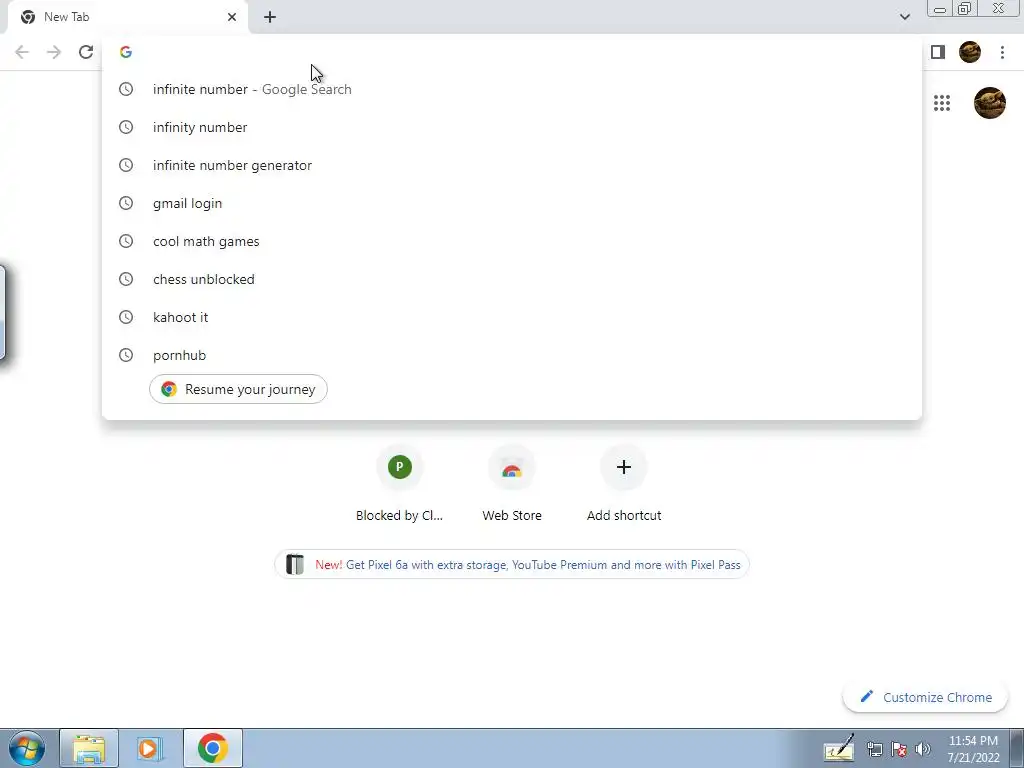Open the 'Blocked by Cl...' shortcut
The height and width of the screenshot is (768, 1024).
pos(400,485)
